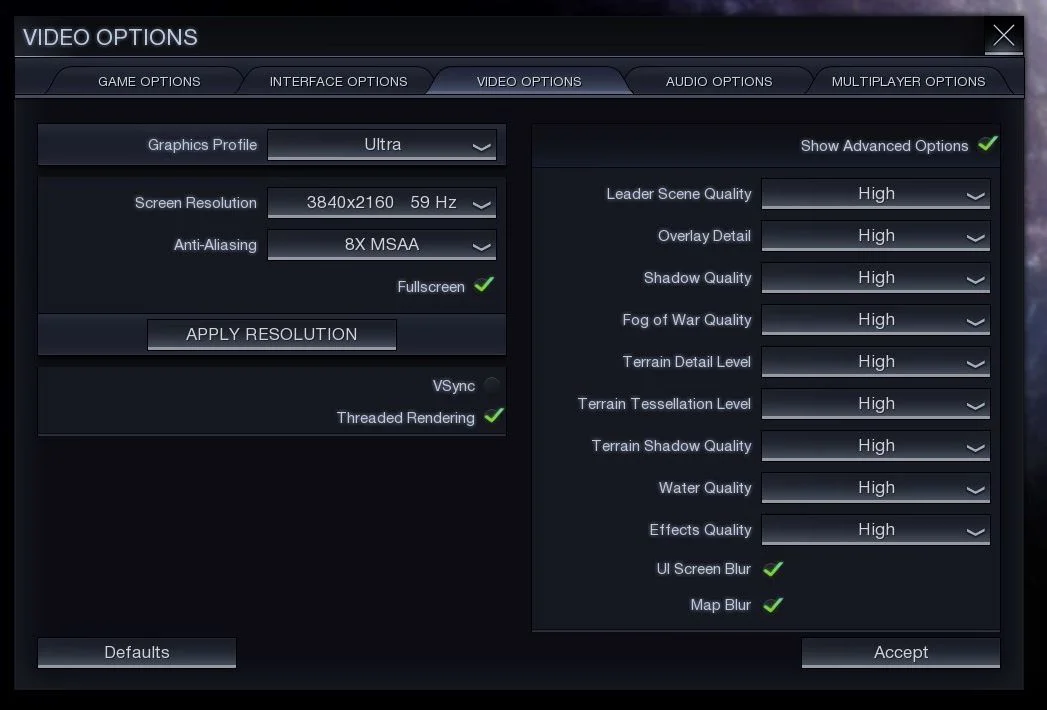The image size is (1047, 710).
Task: Expand the Effects Quality dropdown
Action: 875,530
